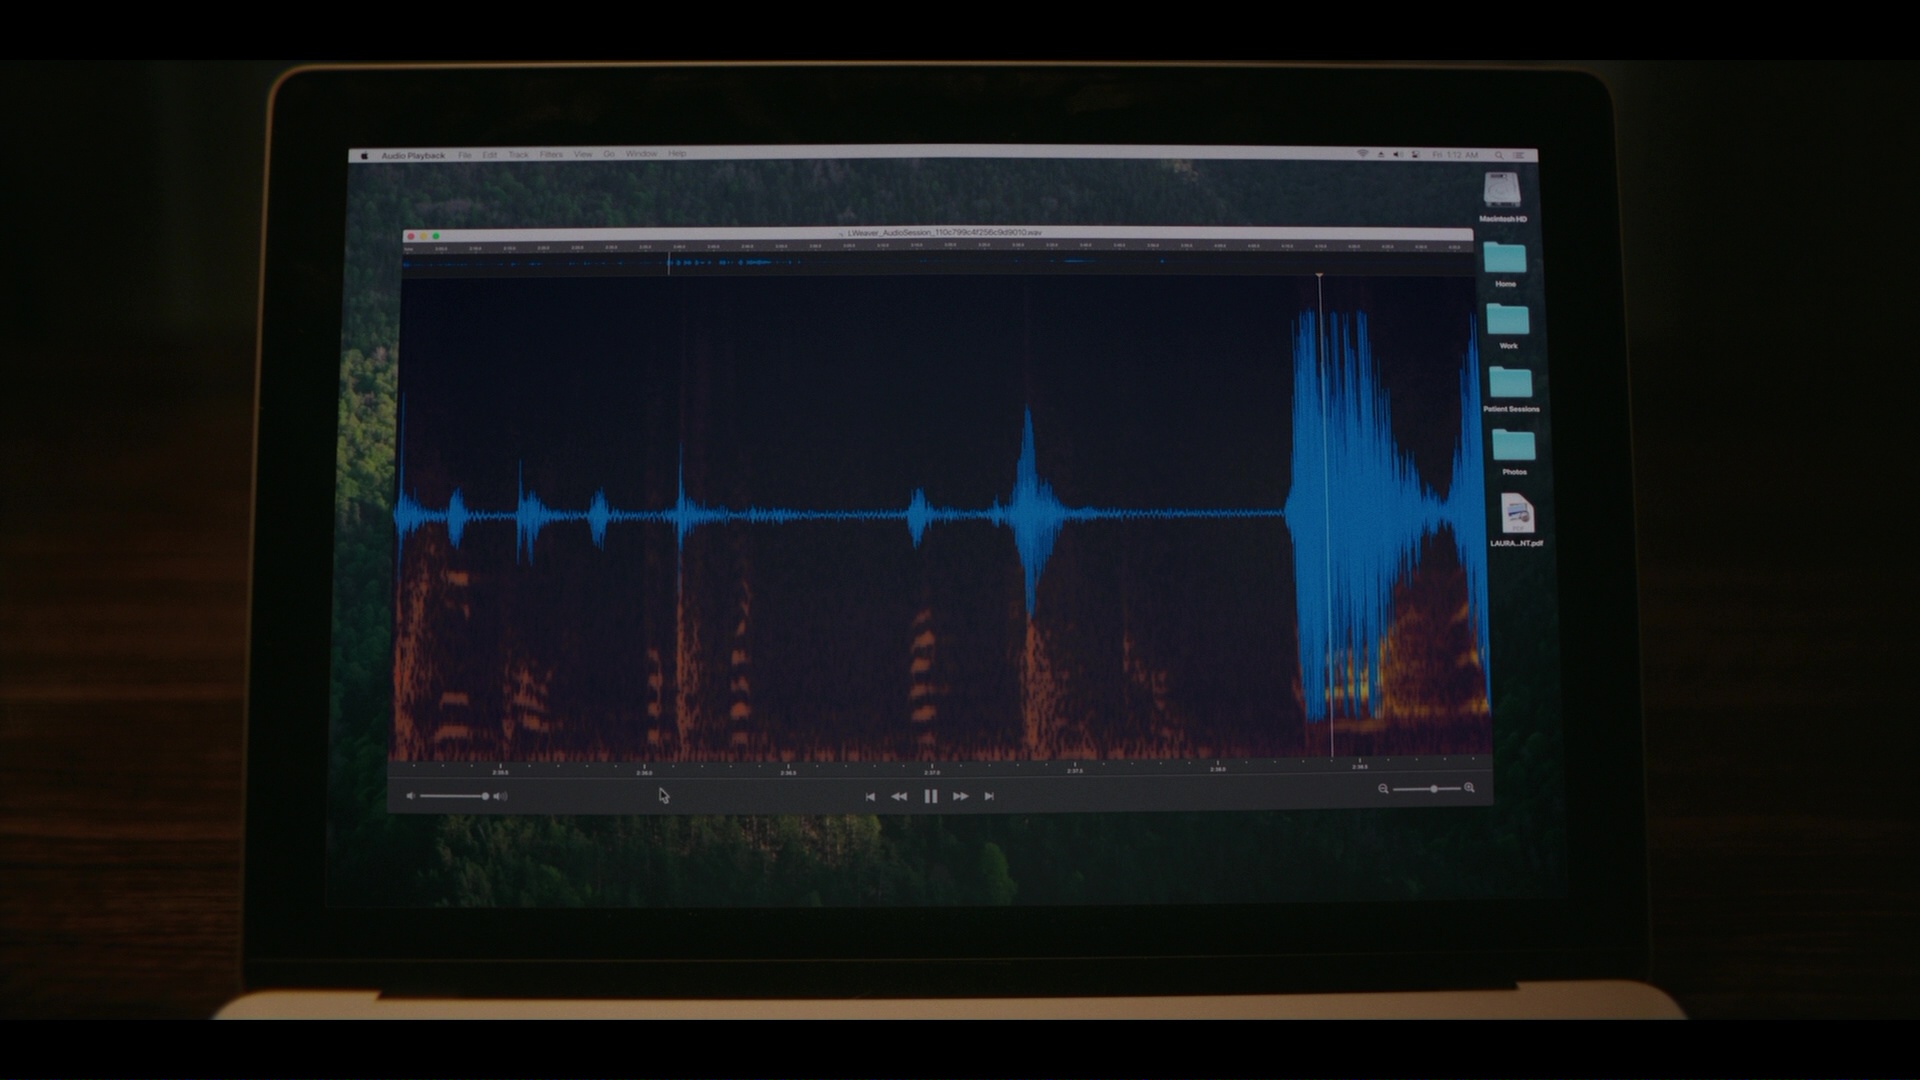Open the File menu
This screenshot has width=1920, height=1080.
465,155
